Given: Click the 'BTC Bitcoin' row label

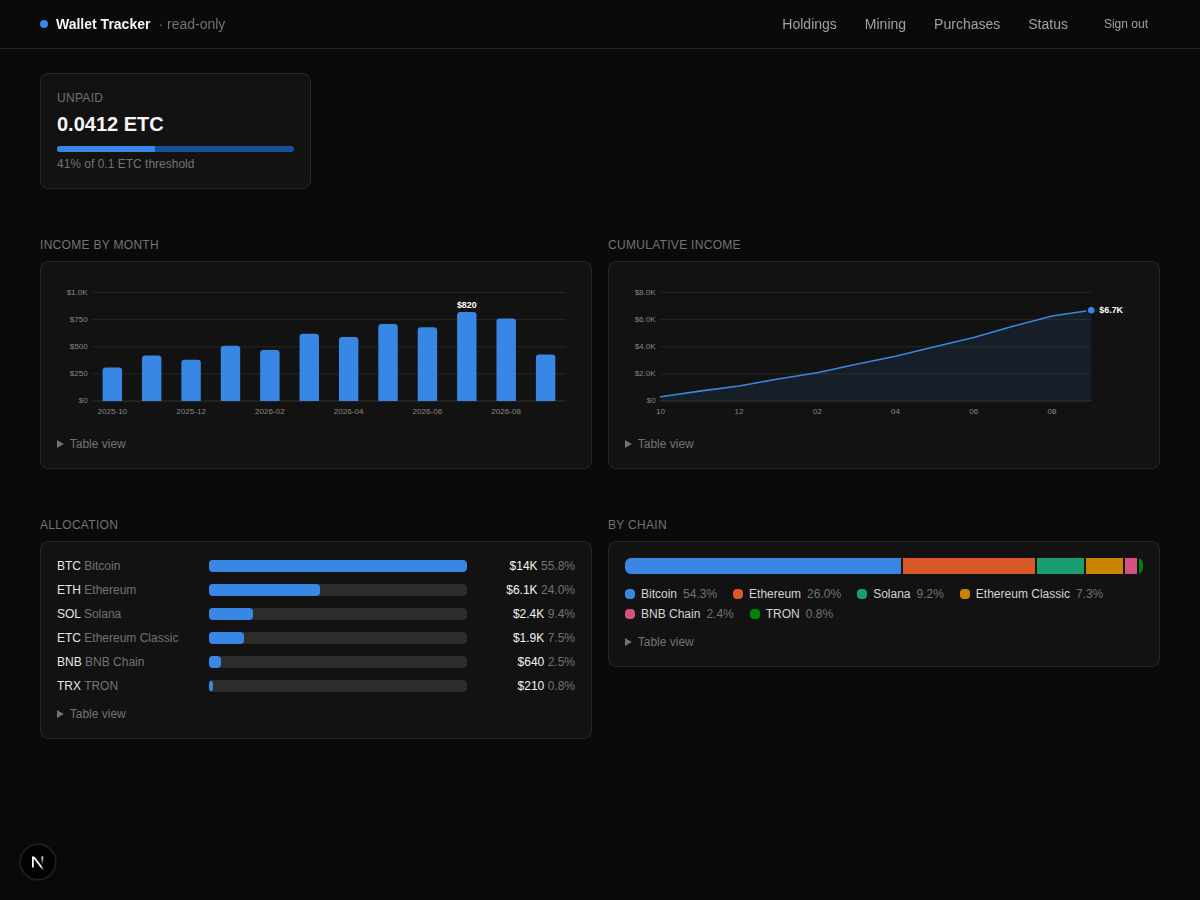Looking at the screenshot, I should 89,566.
